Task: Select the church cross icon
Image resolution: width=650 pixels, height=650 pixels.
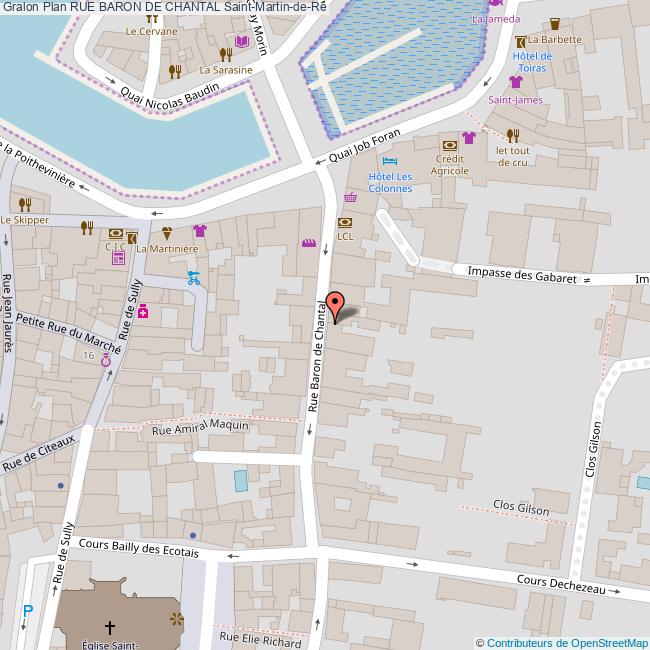Action: 110,627
